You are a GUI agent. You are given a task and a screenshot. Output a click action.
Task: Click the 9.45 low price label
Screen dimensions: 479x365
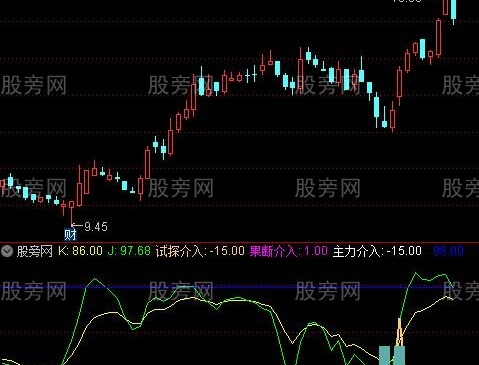96,227
